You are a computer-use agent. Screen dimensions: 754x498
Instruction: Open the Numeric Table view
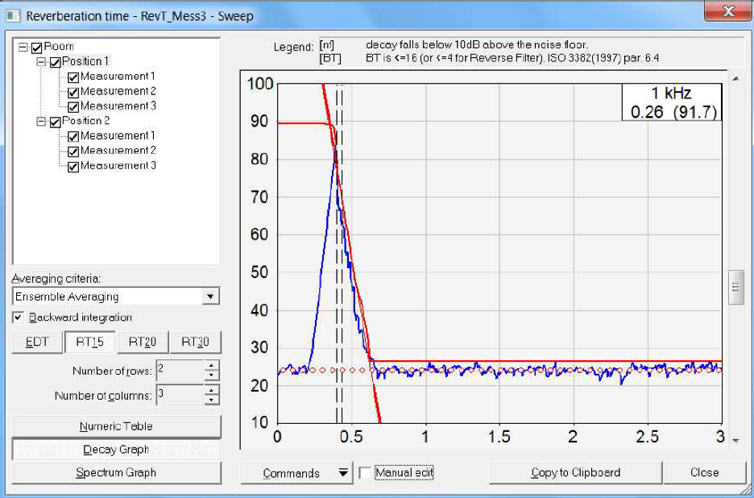[115, 426]
